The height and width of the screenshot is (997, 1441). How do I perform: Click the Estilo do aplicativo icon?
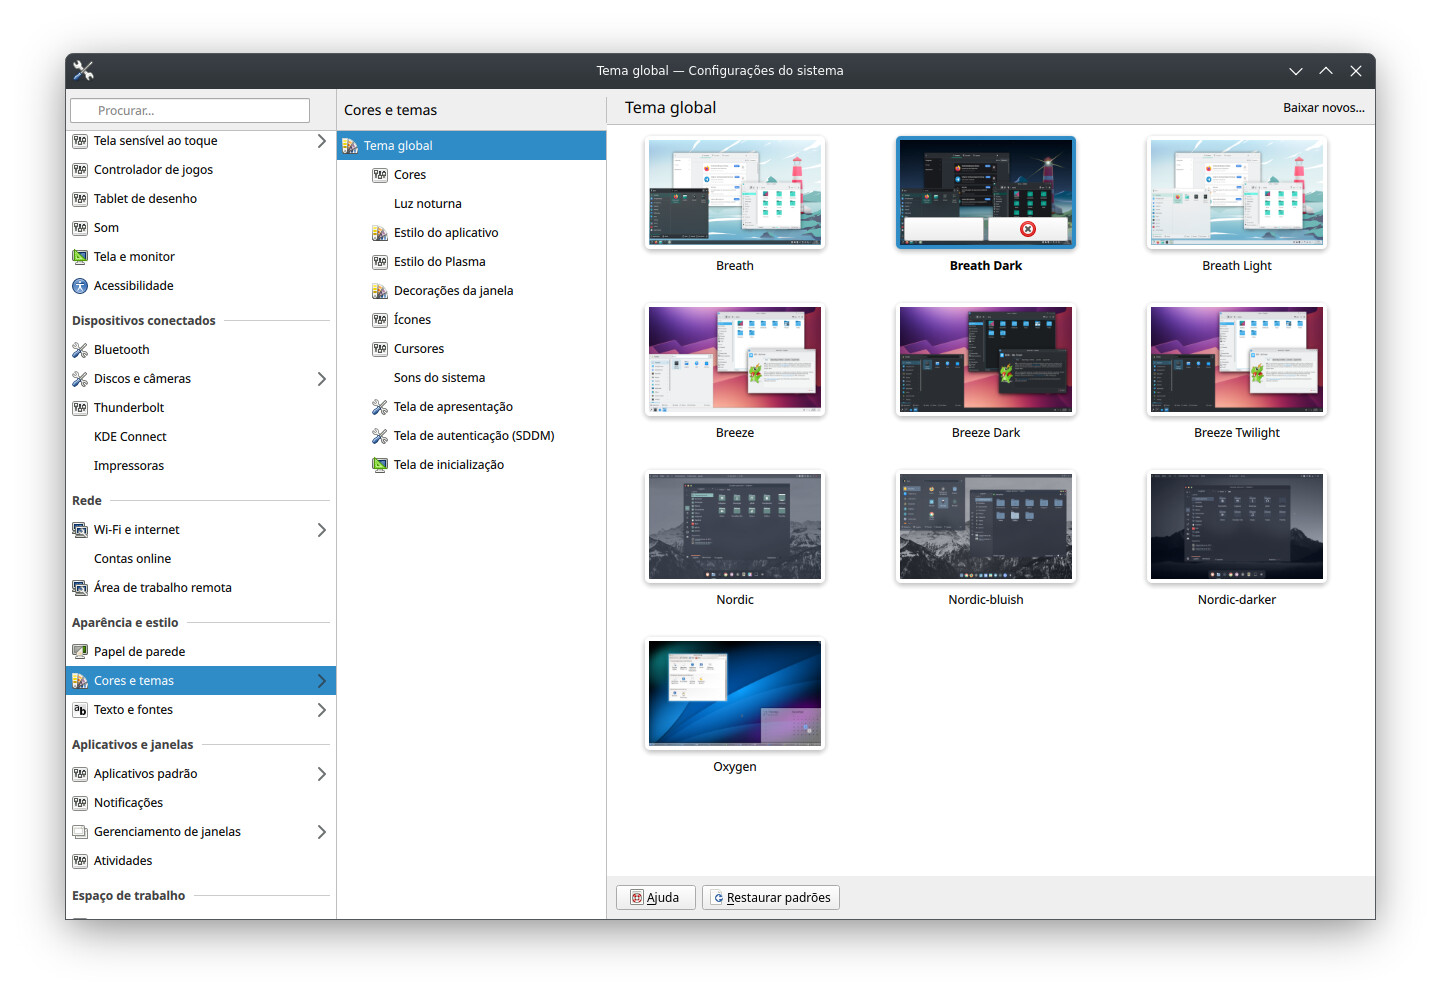point(380,233)
